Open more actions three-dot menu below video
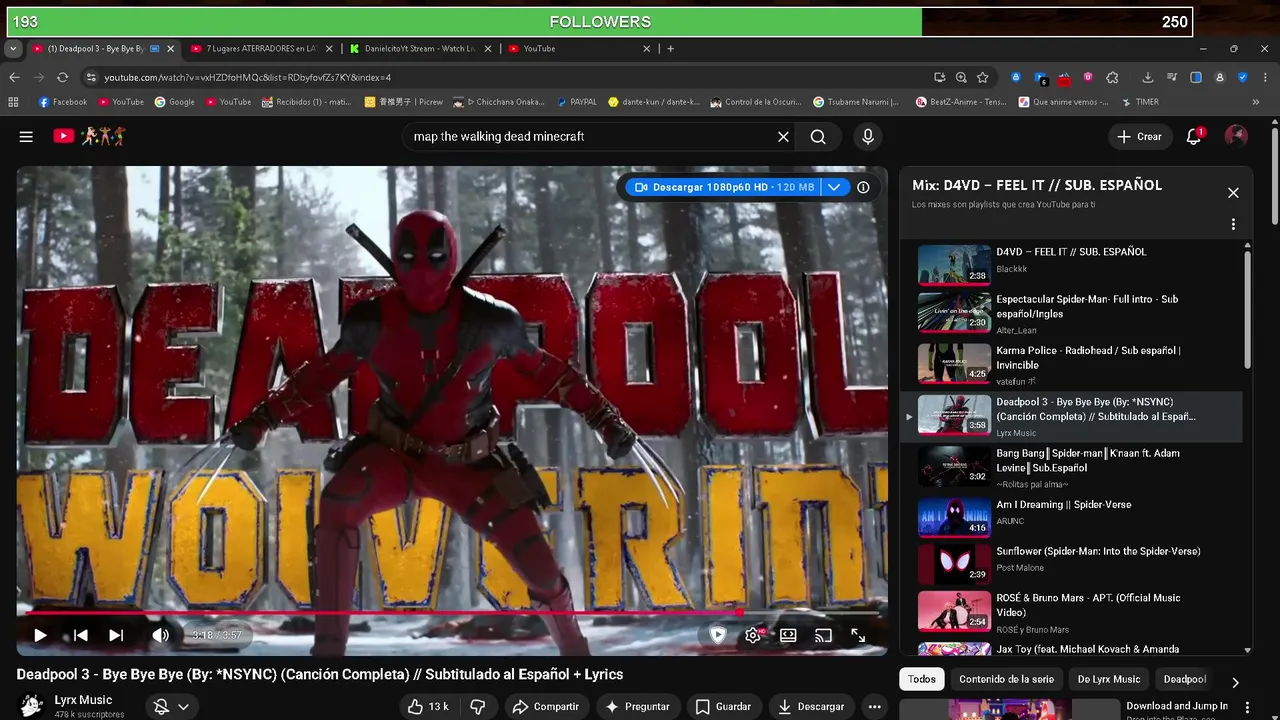Viewport: 1280px width, 720px height. pyautogui.click(x=875, y=707)
